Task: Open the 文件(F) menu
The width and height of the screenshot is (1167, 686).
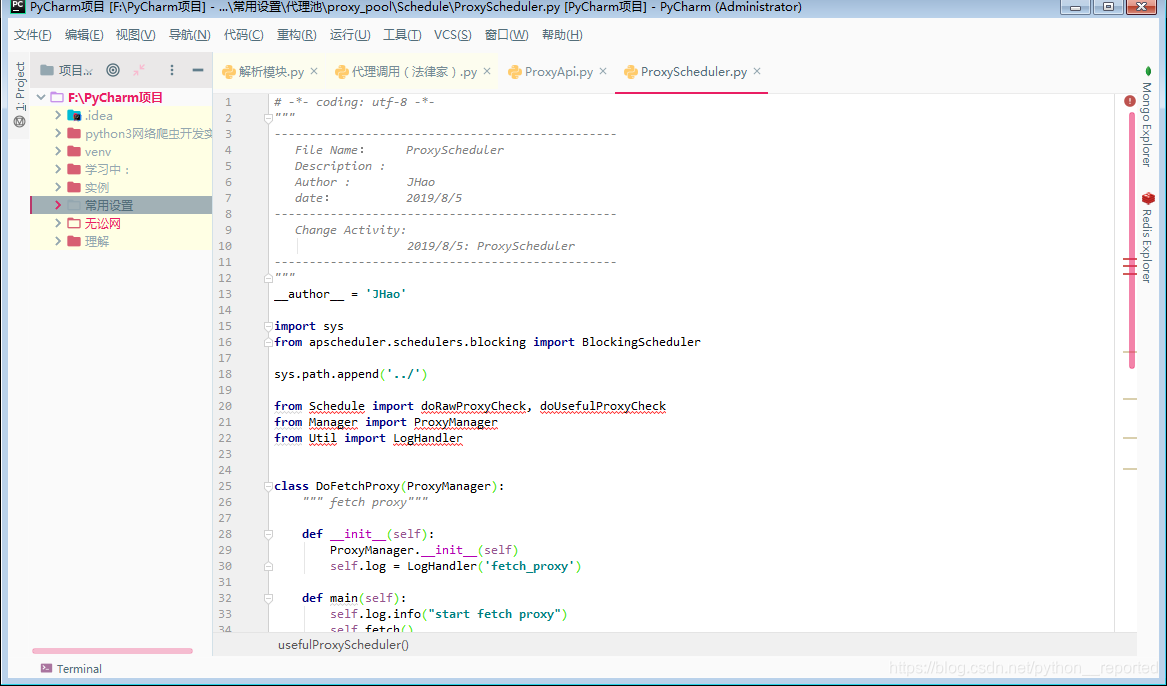Action: pos(33,35)
